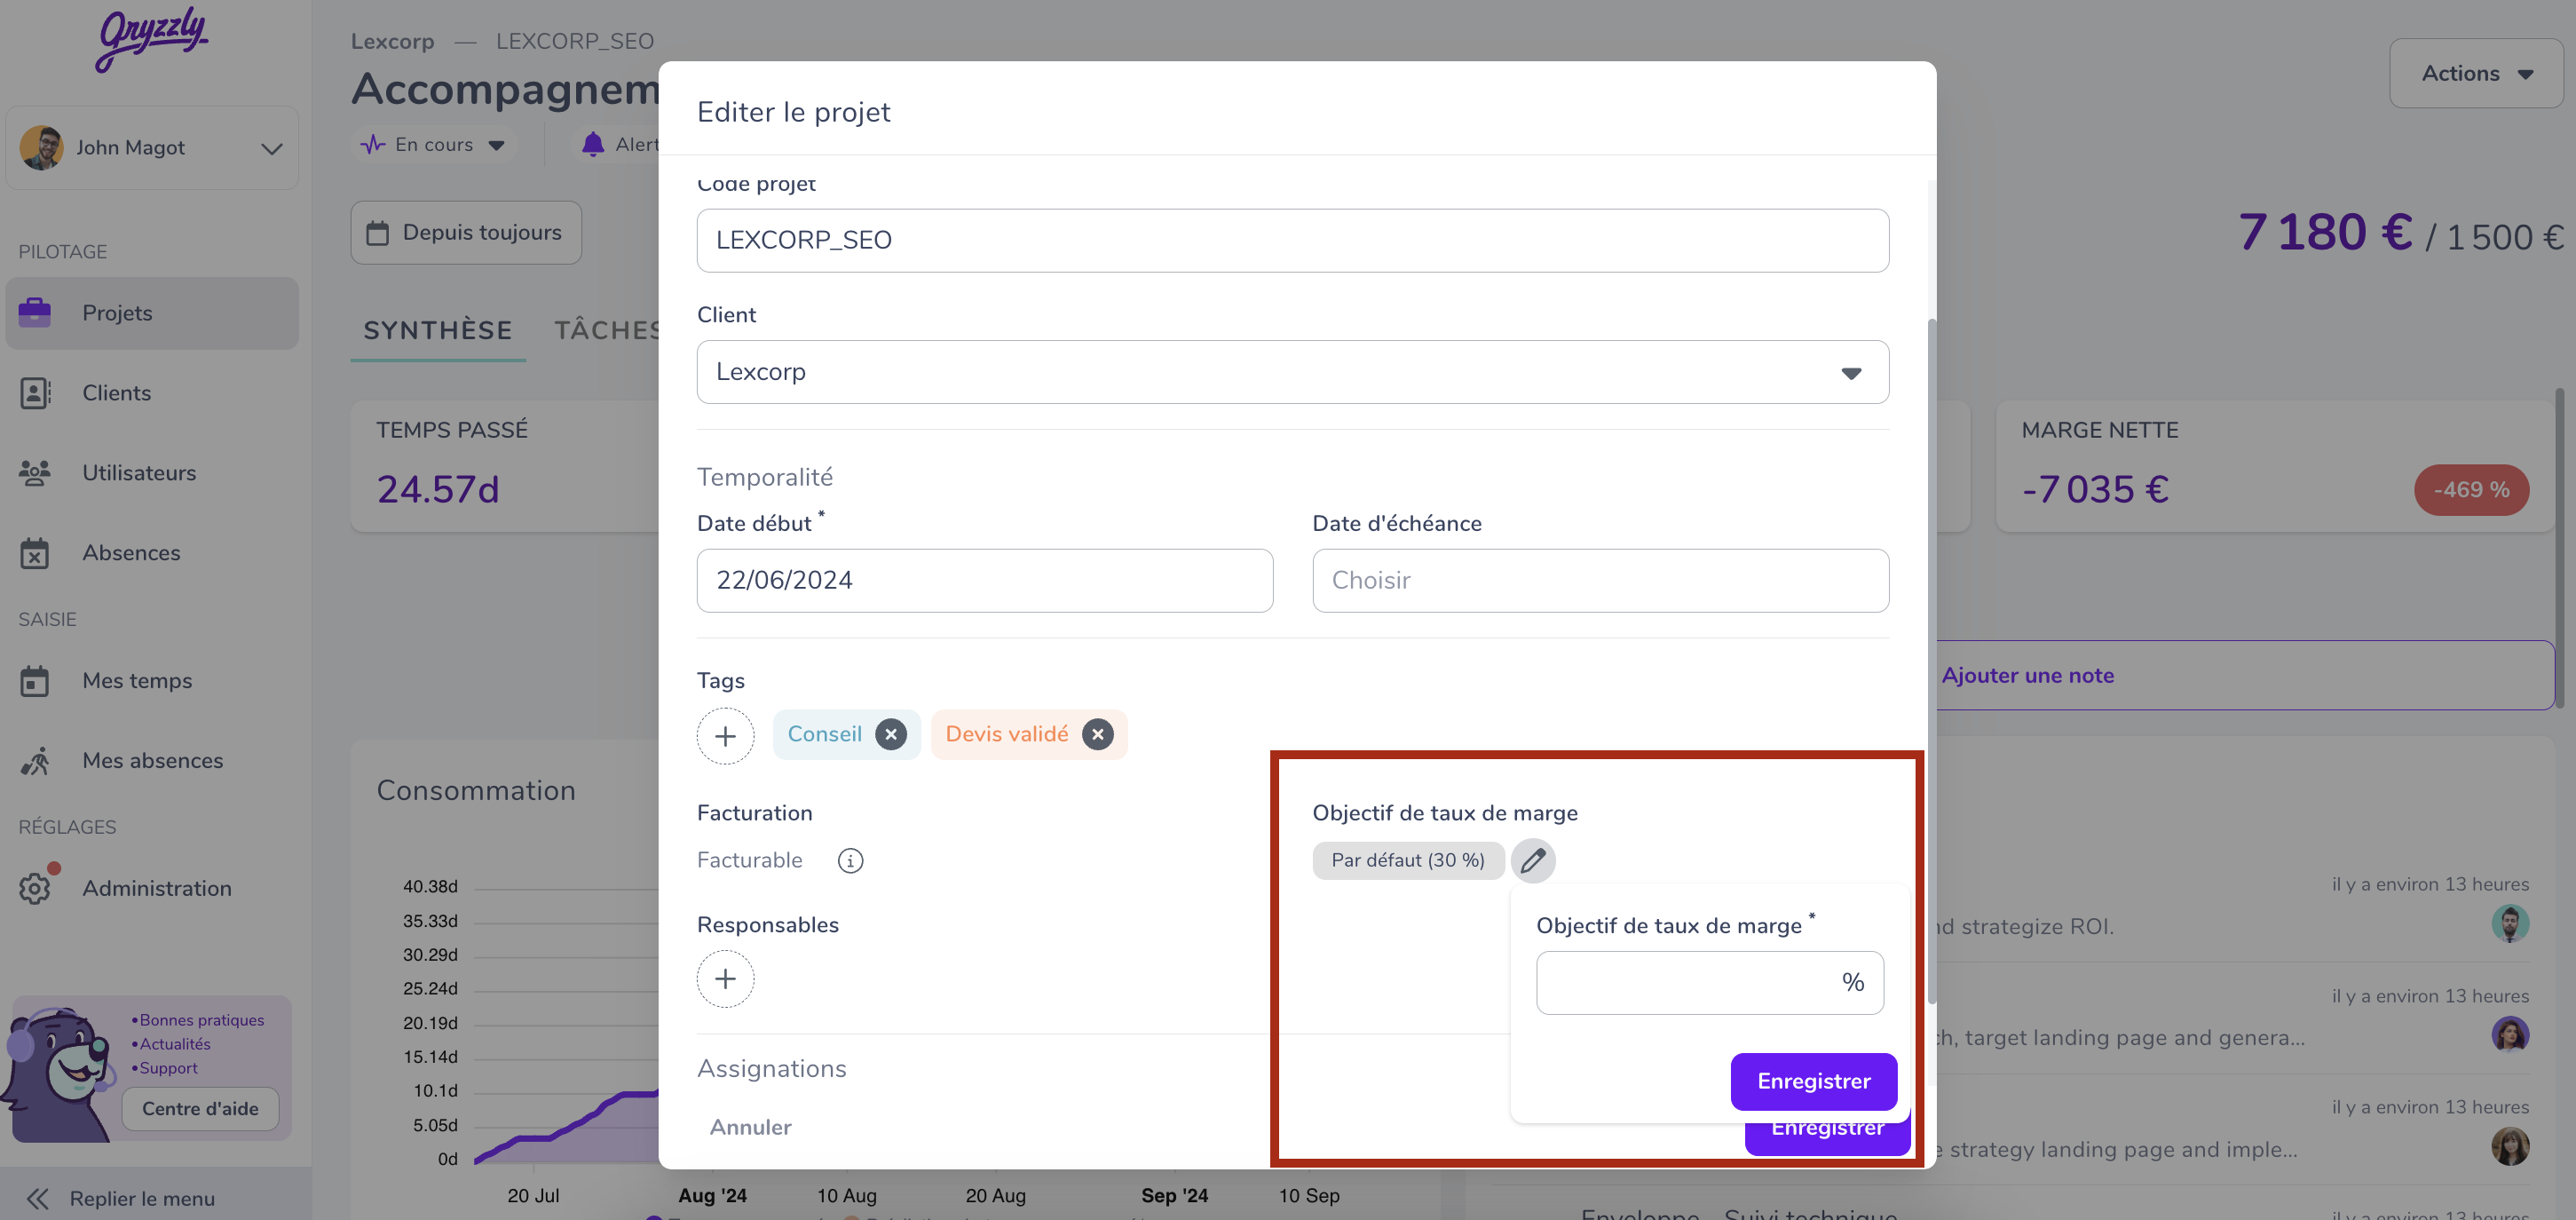Click the Facturable info icon

850,860
